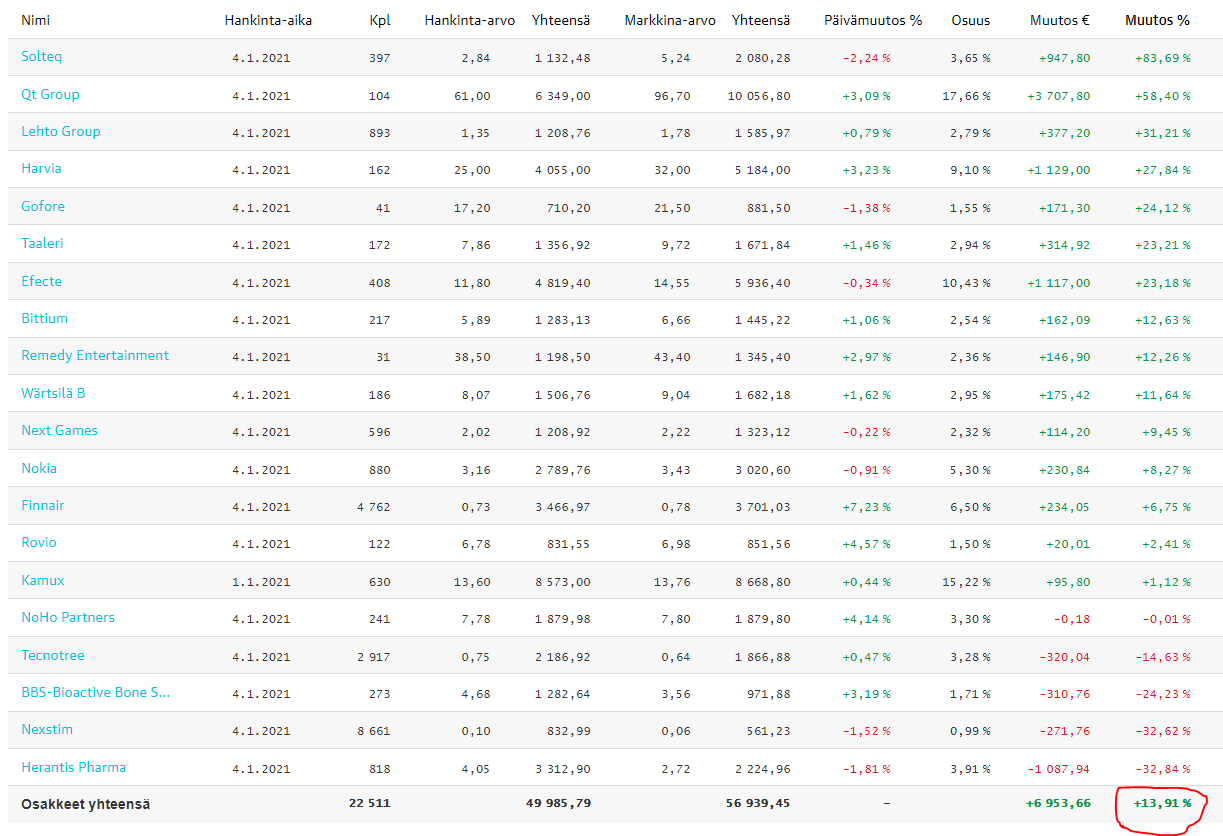
Task: Select Tecnotree change -14,63 %
Action: tap(1163, 657)
